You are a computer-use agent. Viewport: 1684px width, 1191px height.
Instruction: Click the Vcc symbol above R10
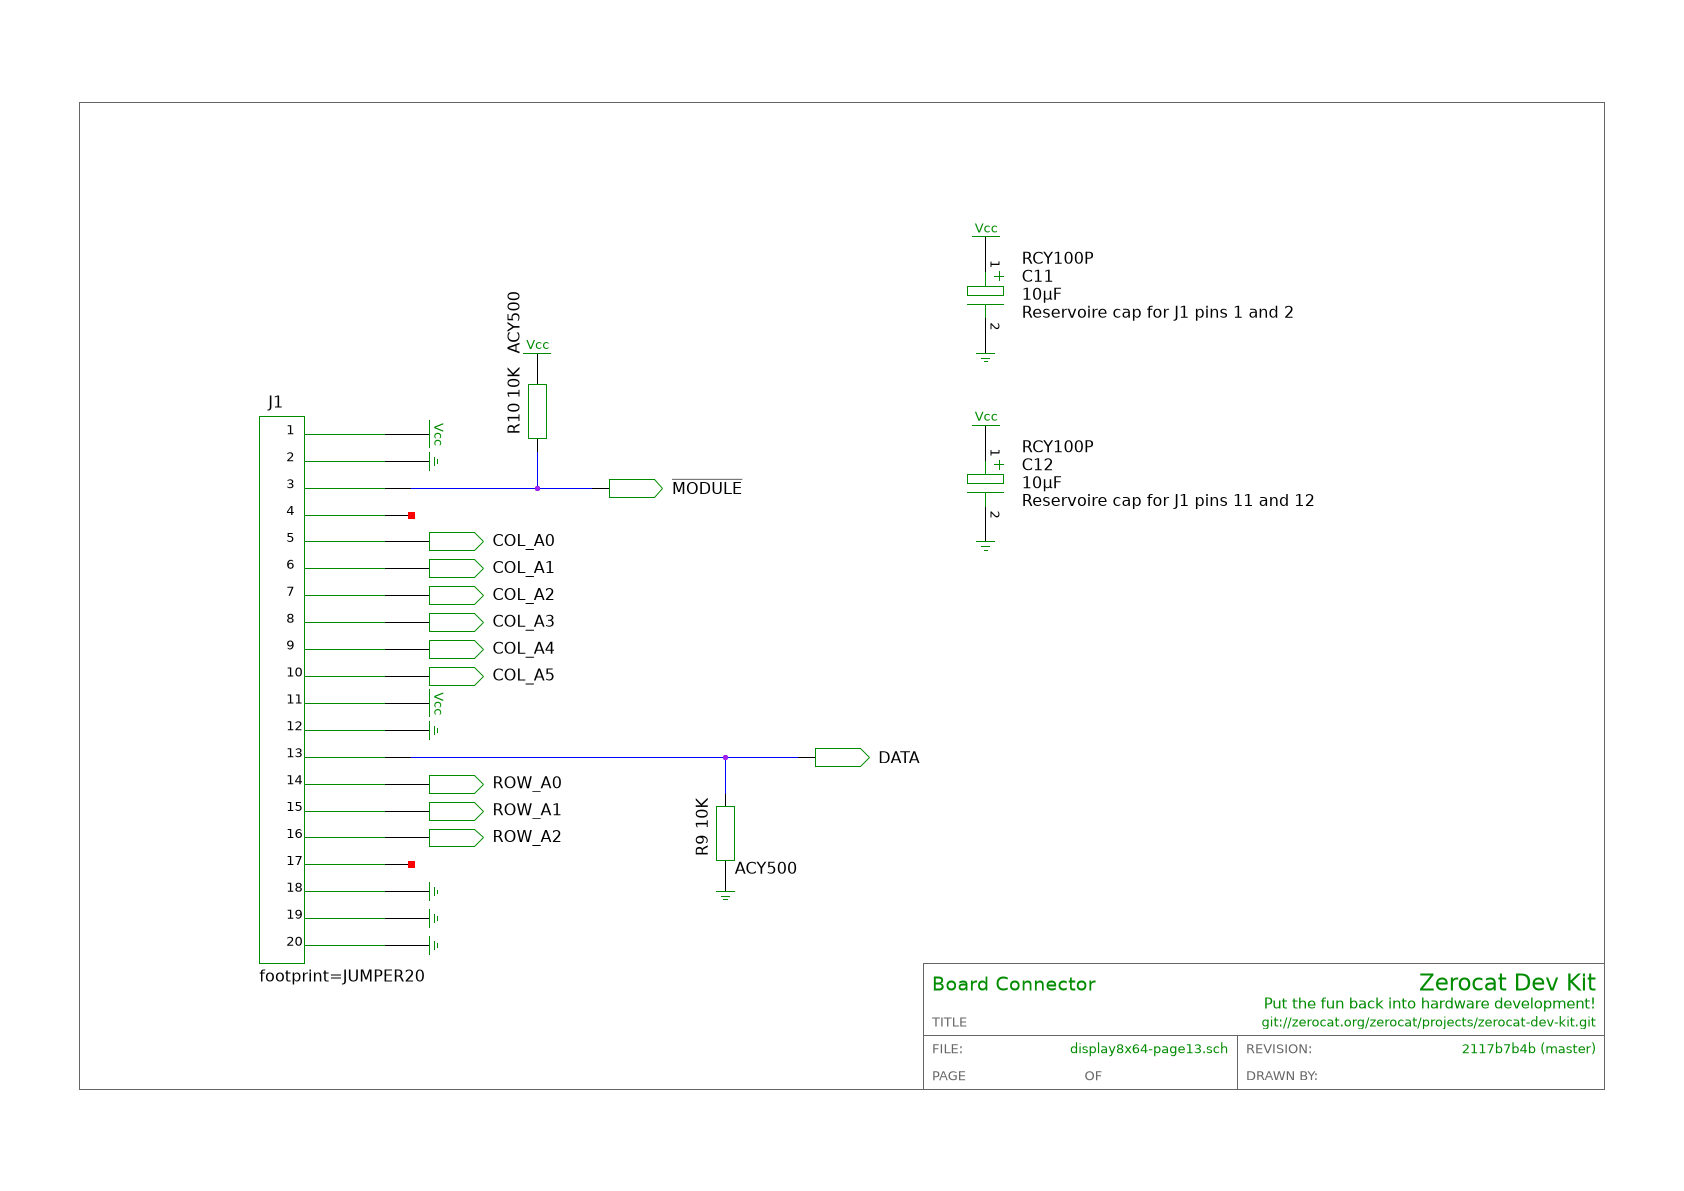[x=537, y=346]
